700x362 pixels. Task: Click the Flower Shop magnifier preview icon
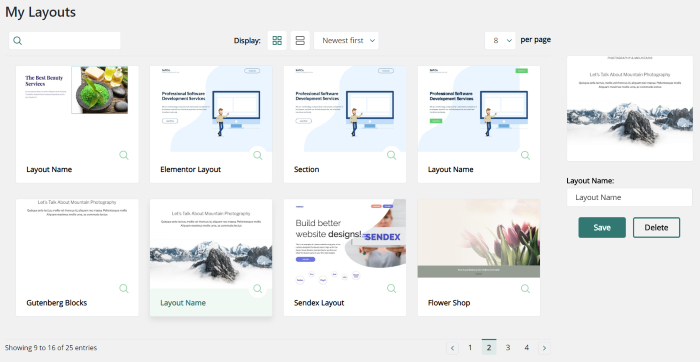(525, 288)
